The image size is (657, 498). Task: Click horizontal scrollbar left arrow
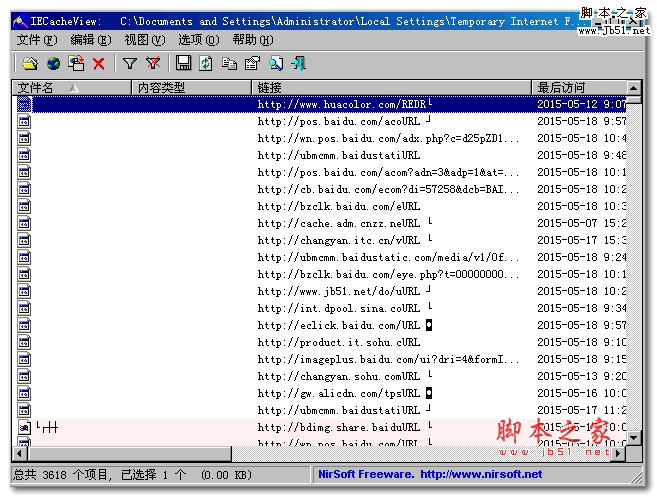tap(20, 453)
